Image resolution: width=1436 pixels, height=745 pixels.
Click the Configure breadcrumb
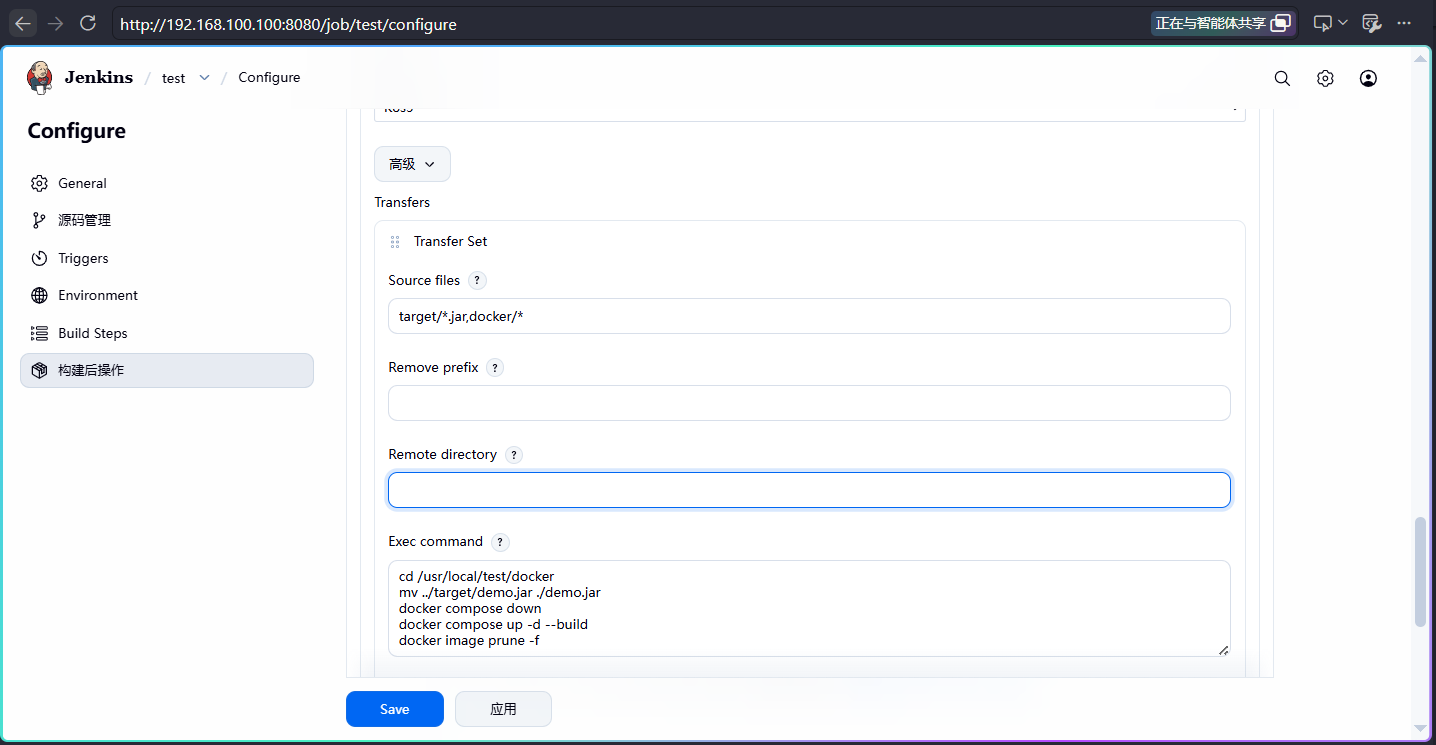click(269, 77)
